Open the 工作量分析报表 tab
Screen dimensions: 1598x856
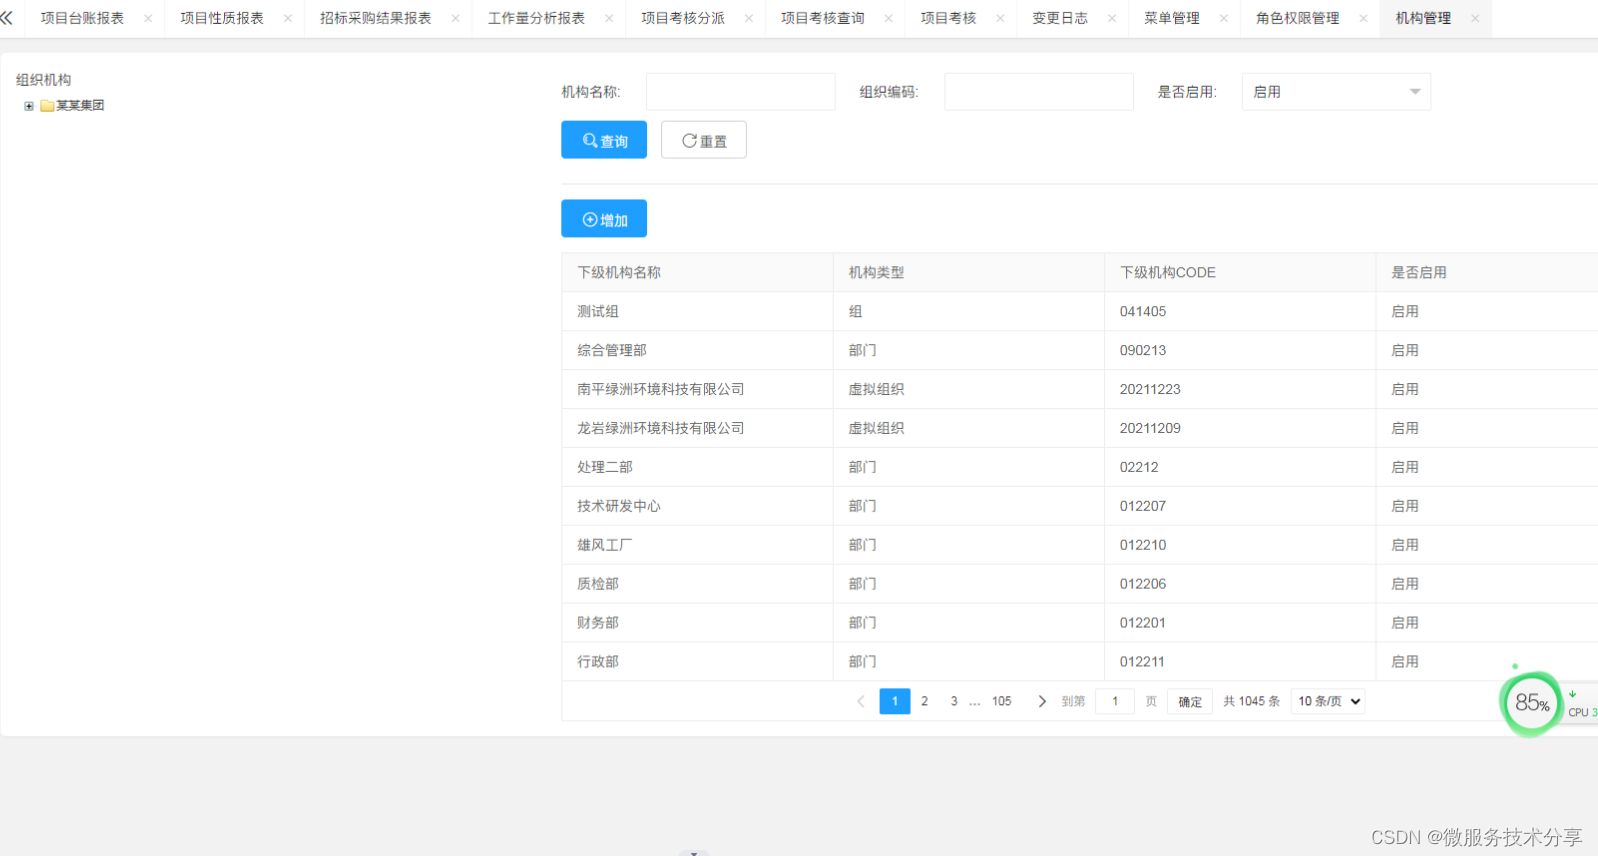[536, 18]
